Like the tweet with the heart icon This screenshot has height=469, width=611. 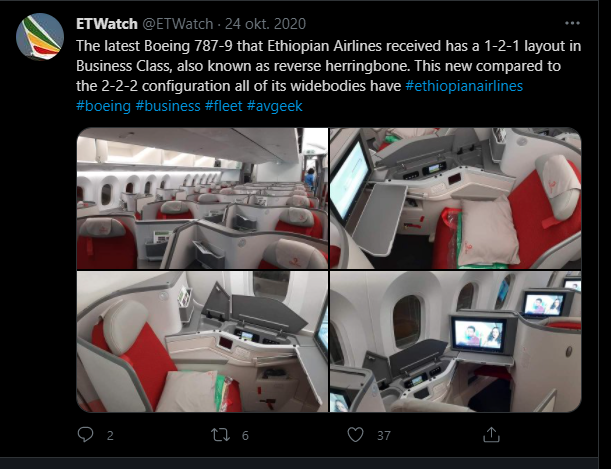pyautogui.click(x=355, y=435)
